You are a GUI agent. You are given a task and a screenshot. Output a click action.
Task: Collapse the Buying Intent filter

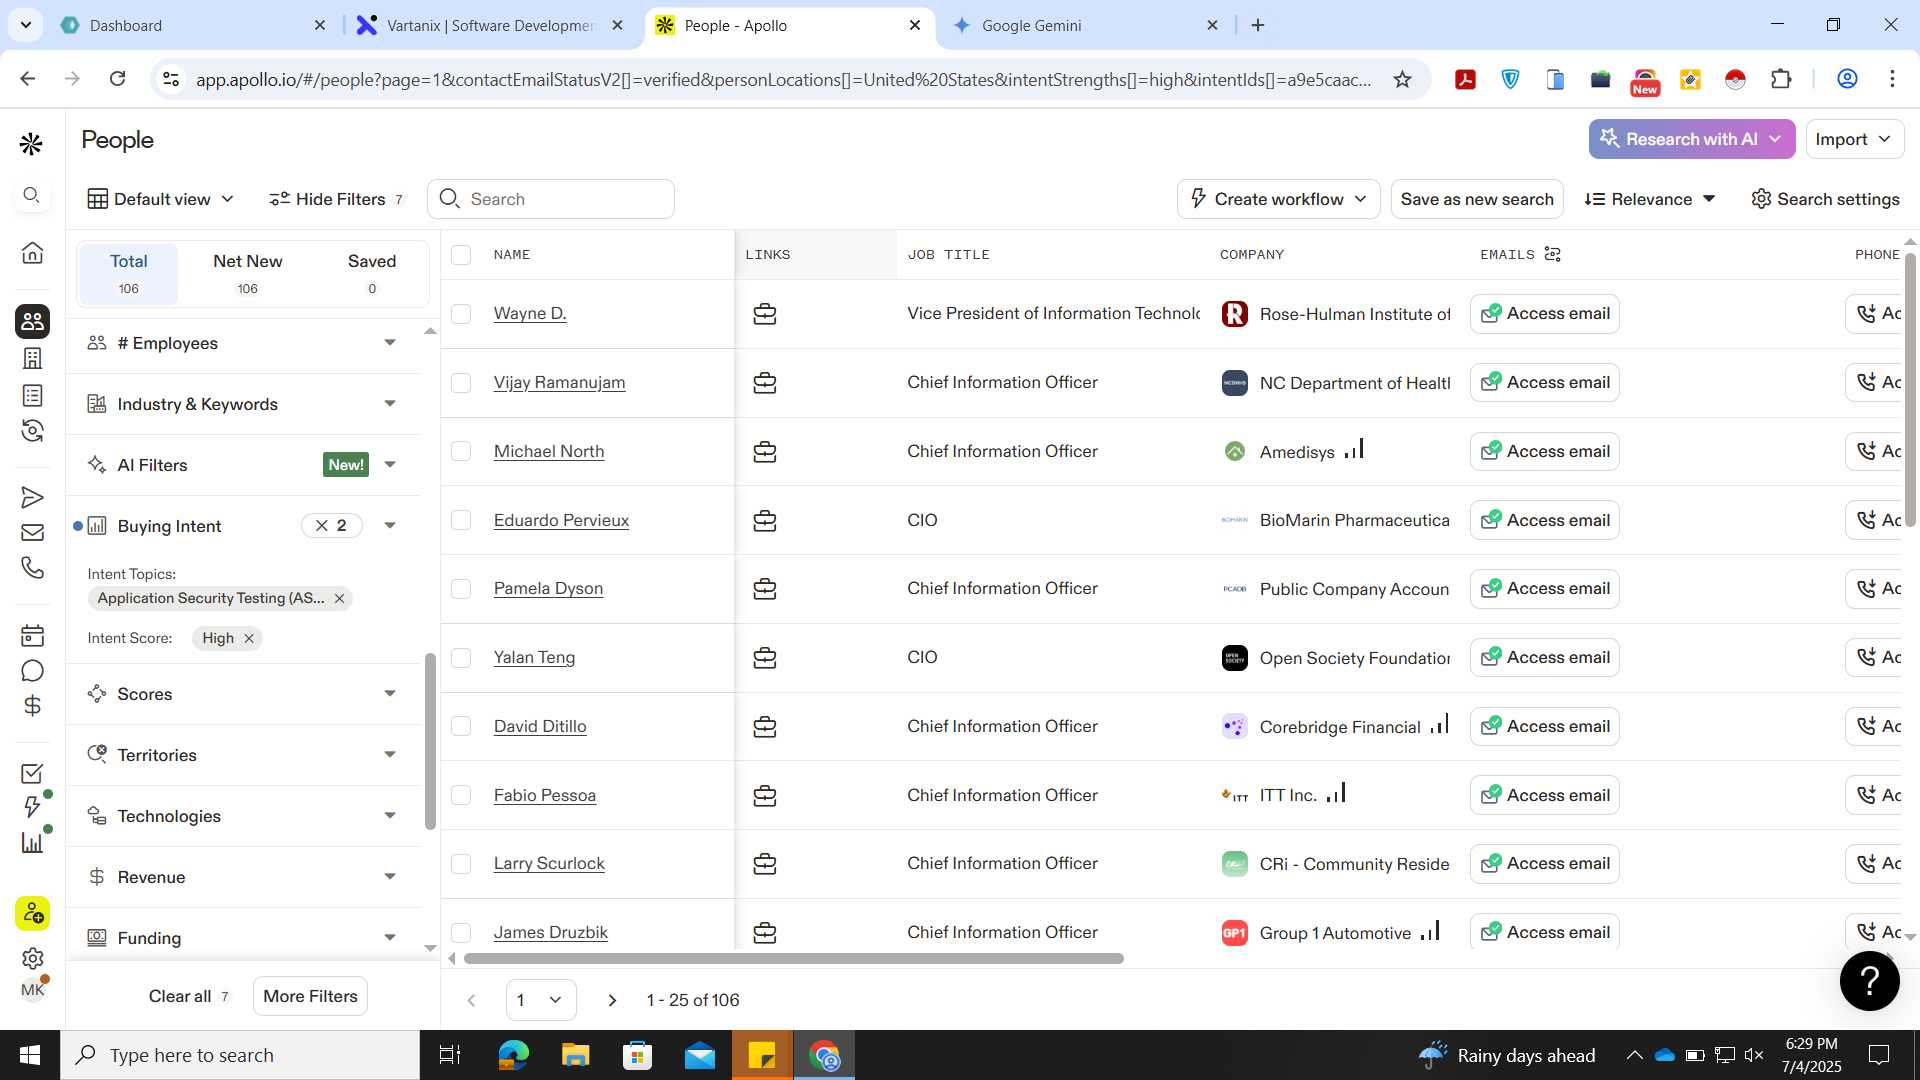click(x=390, y=526)
